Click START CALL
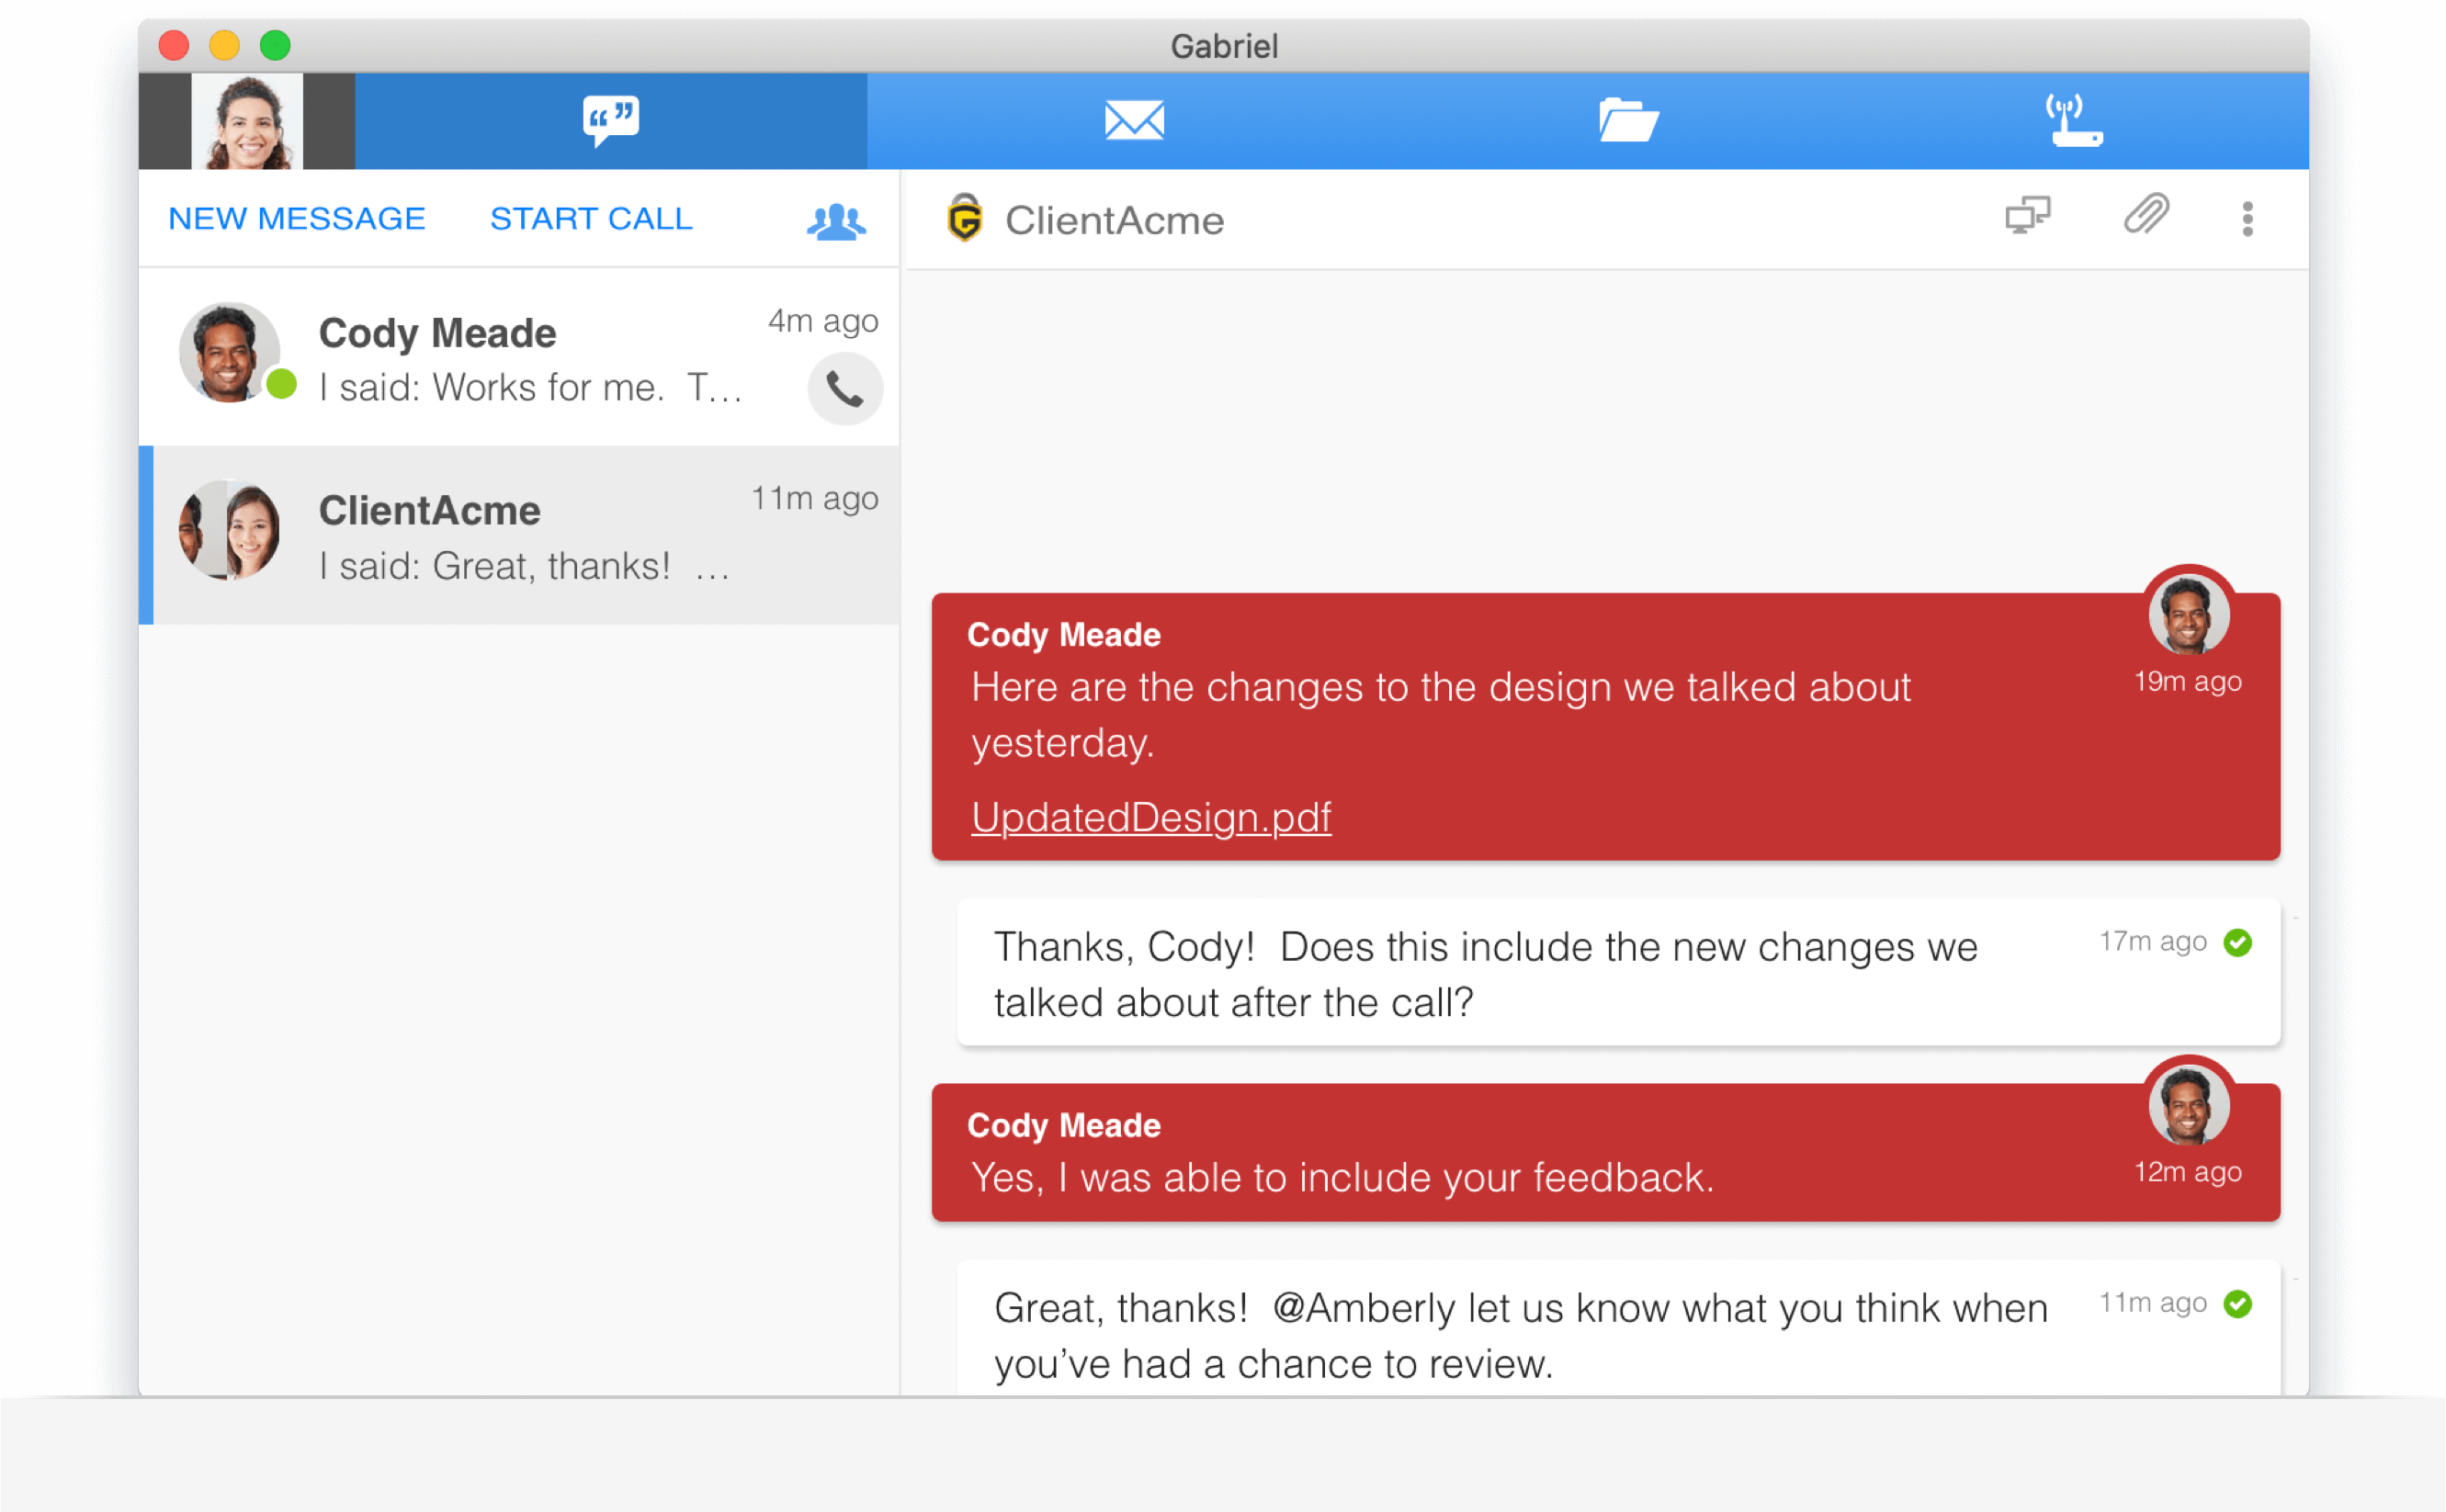The image size is (2446, 1512). pos(591,219)
